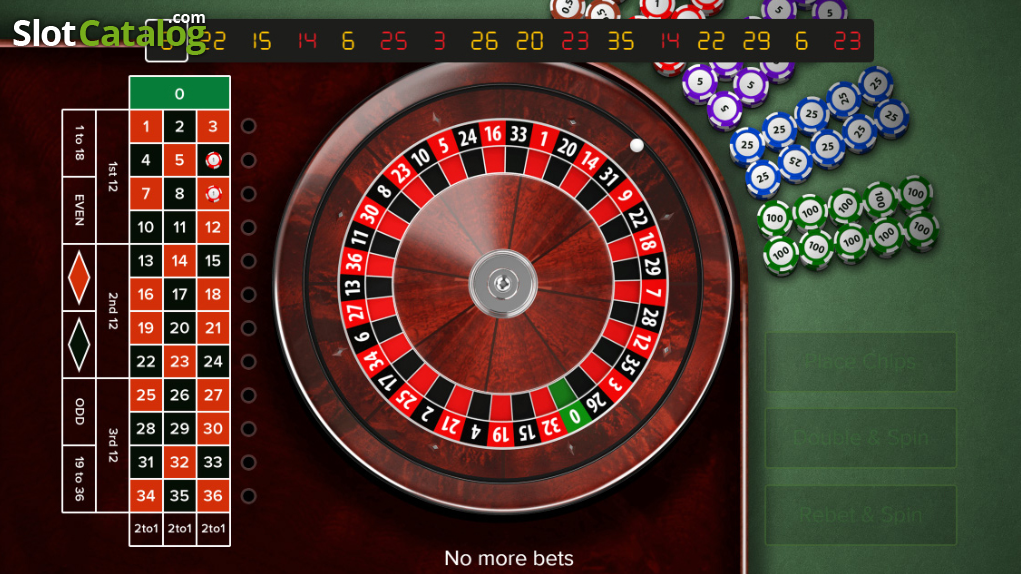Bet on the 1st 12 dozen
This screenshot has width=1021, height=574.
tap(113, 177)
